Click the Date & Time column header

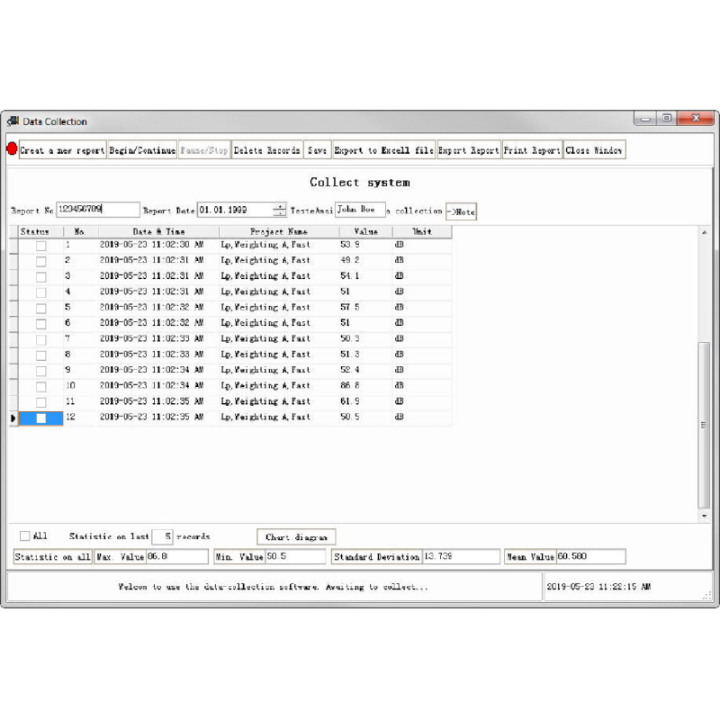[x=158, y=231]
